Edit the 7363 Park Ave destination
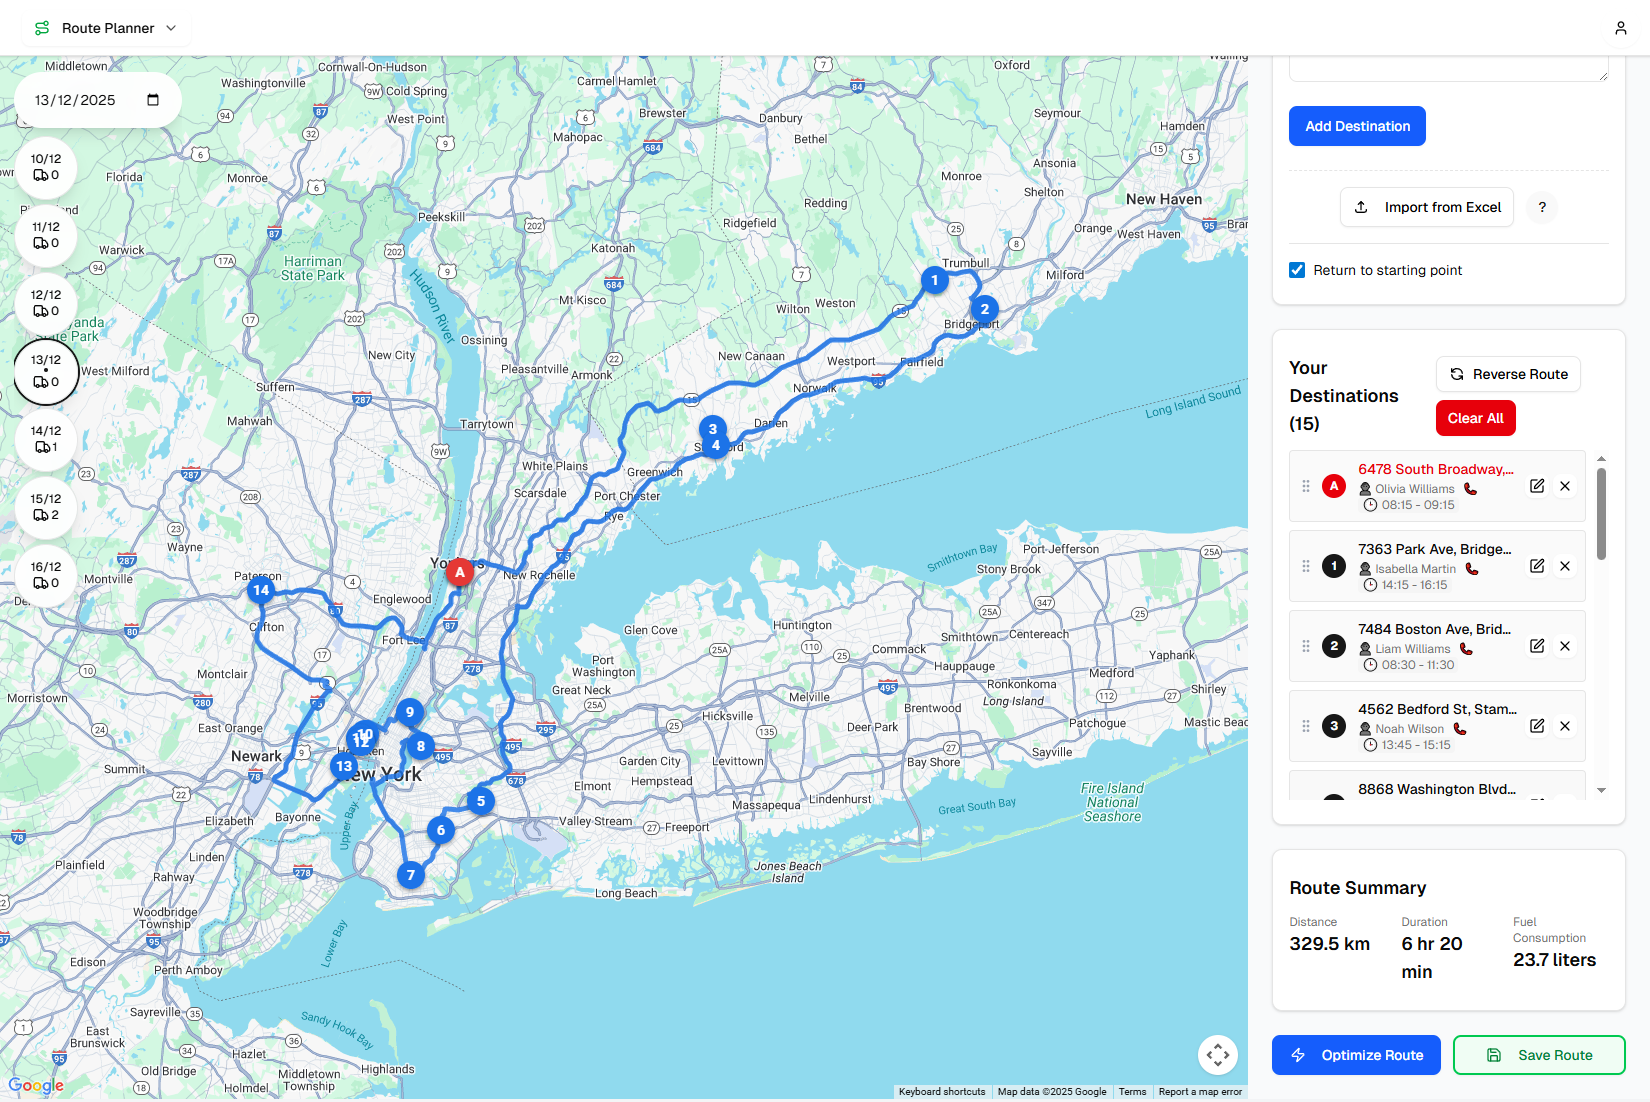 (x=1536, y=566)
